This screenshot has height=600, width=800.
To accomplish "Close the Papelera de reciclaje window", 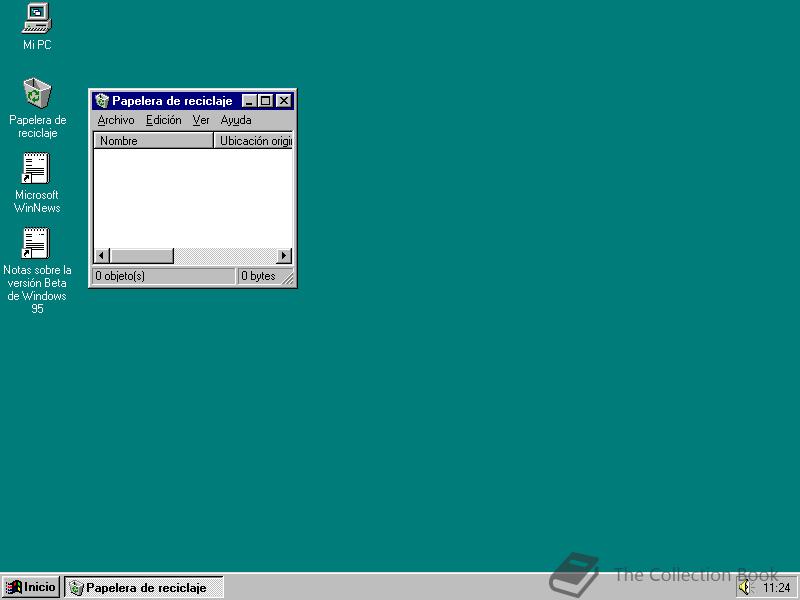I will click(x=284, y=101).
